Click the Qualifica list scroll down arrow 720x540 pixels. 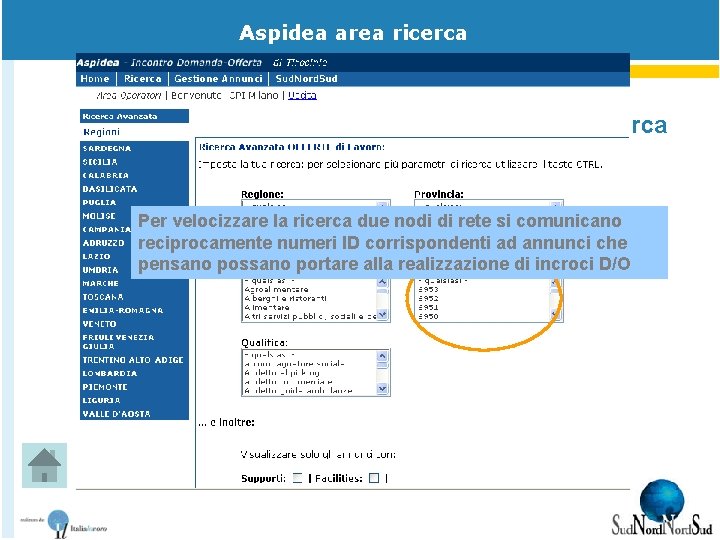382,389
